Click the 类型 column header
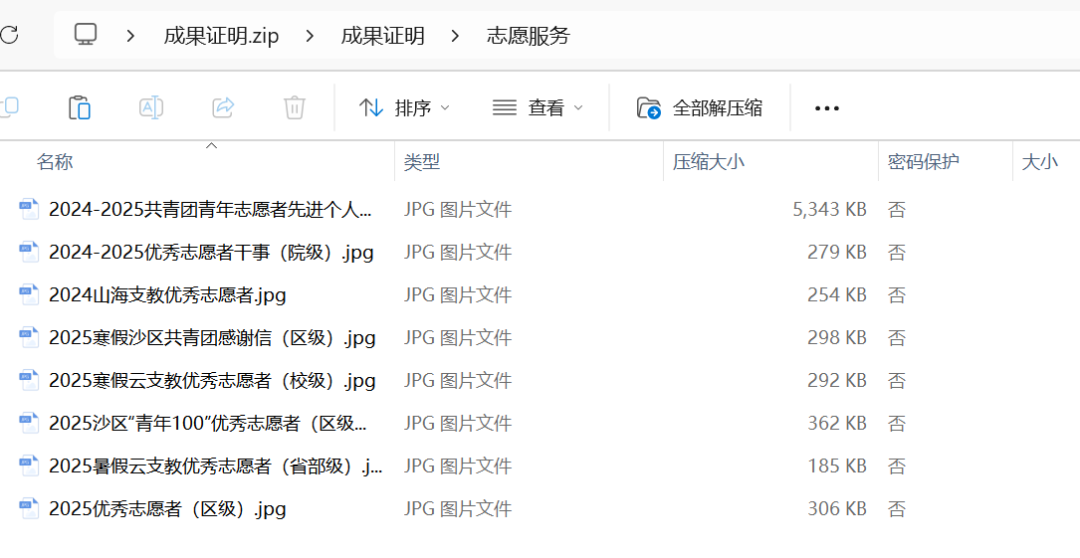 point(422,162)
